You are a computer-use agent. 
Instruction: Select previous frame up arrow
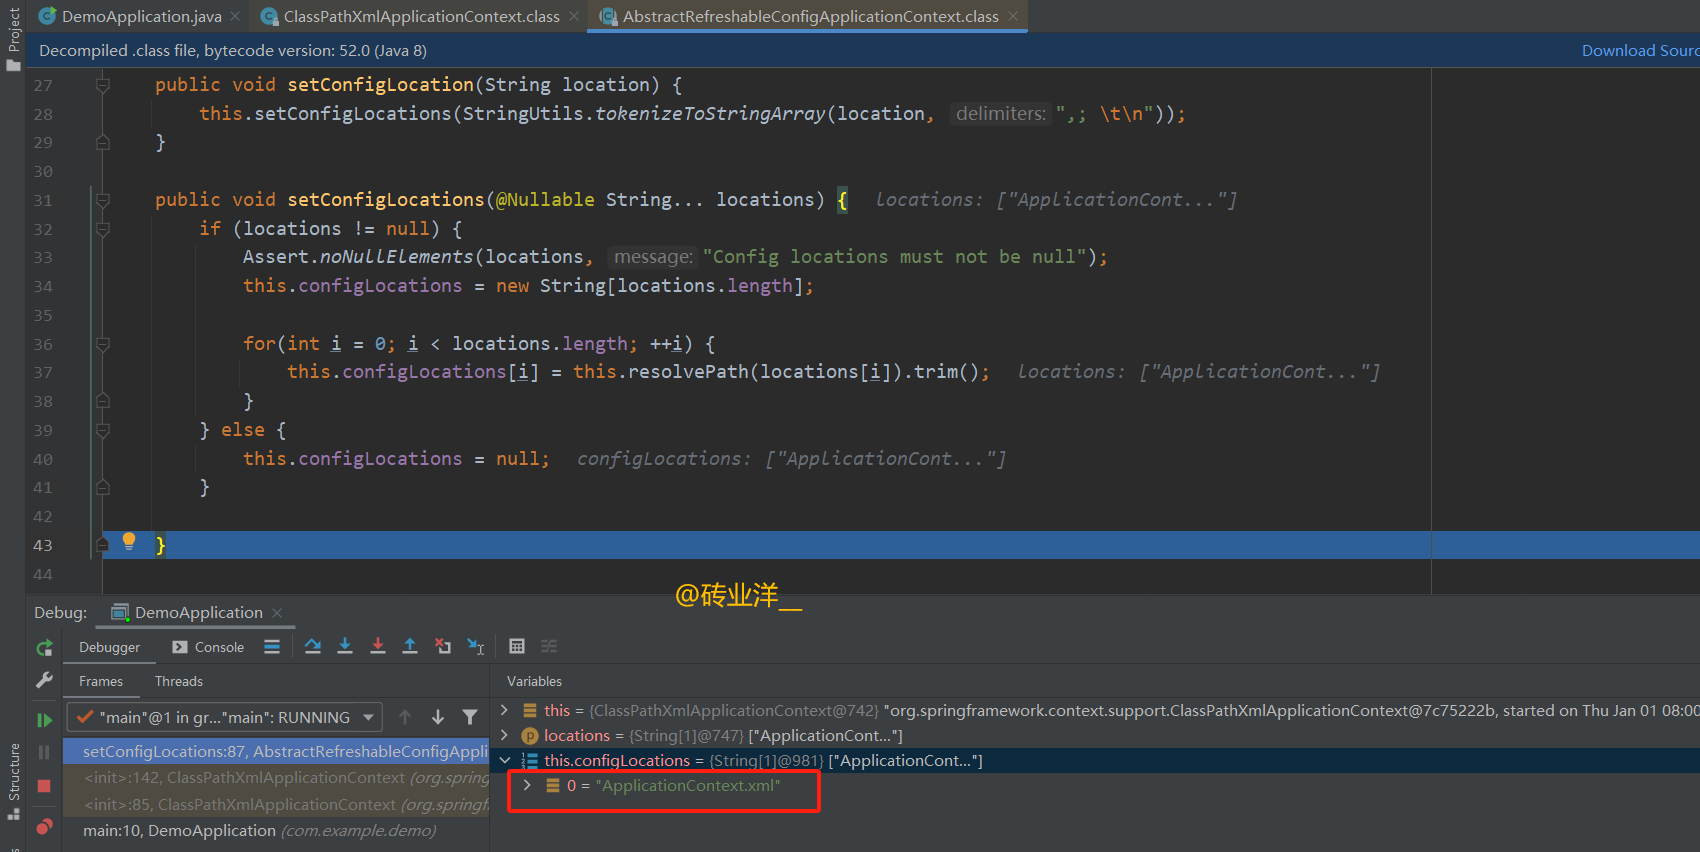(405, 717)
